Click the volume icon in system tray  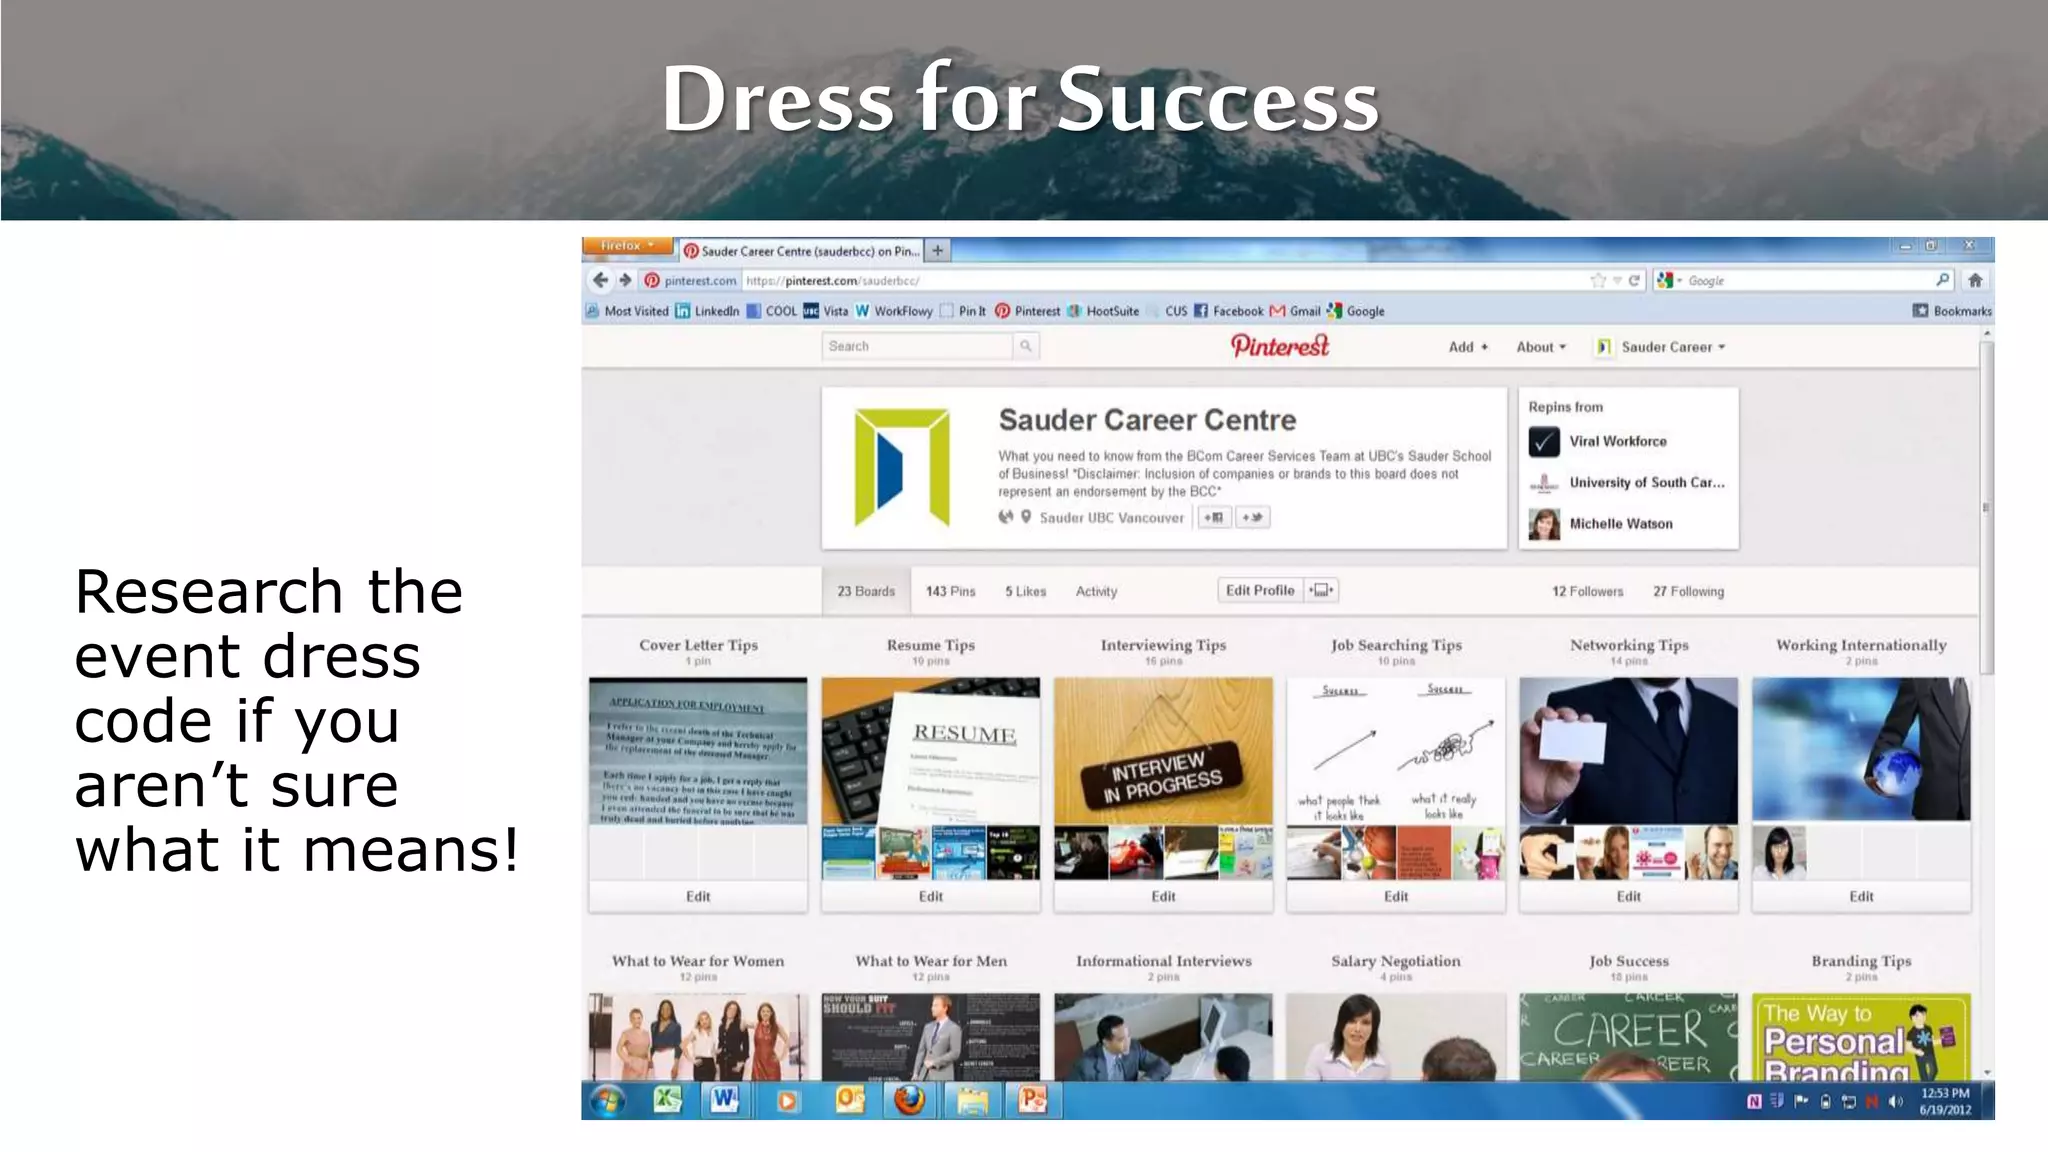[x=1895, y=1102]
